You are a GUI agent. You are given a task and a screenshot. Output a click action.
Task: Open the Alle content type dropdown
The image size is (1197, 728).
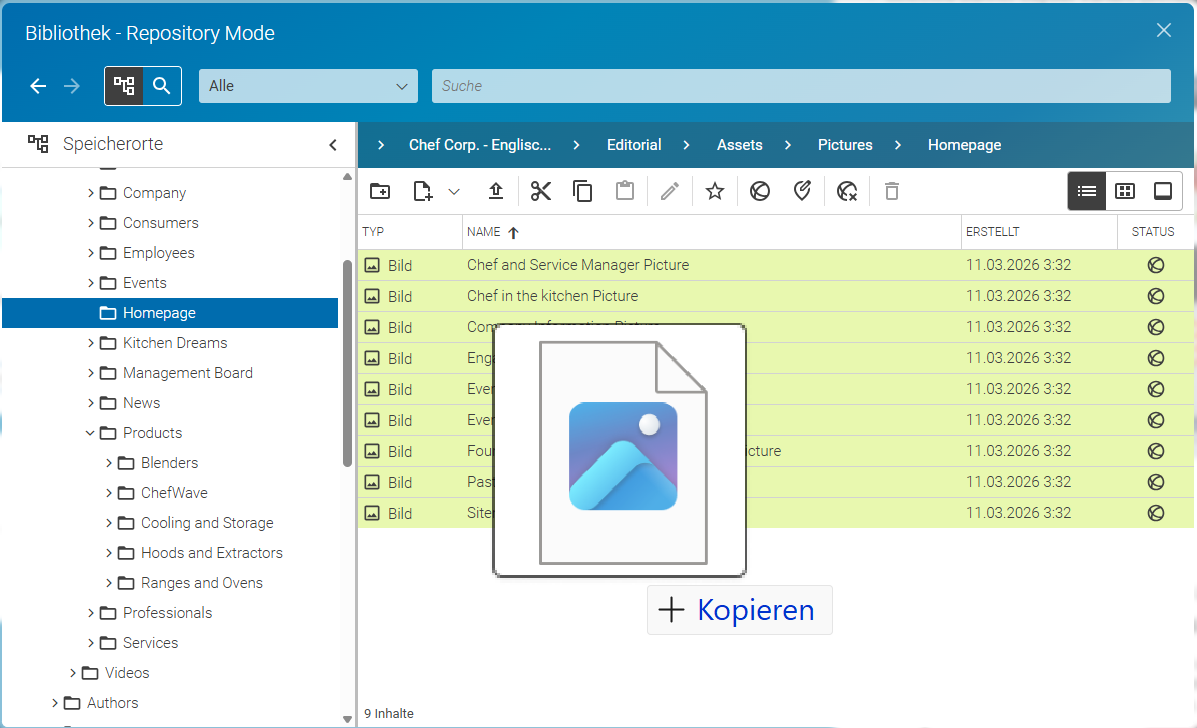308,86
